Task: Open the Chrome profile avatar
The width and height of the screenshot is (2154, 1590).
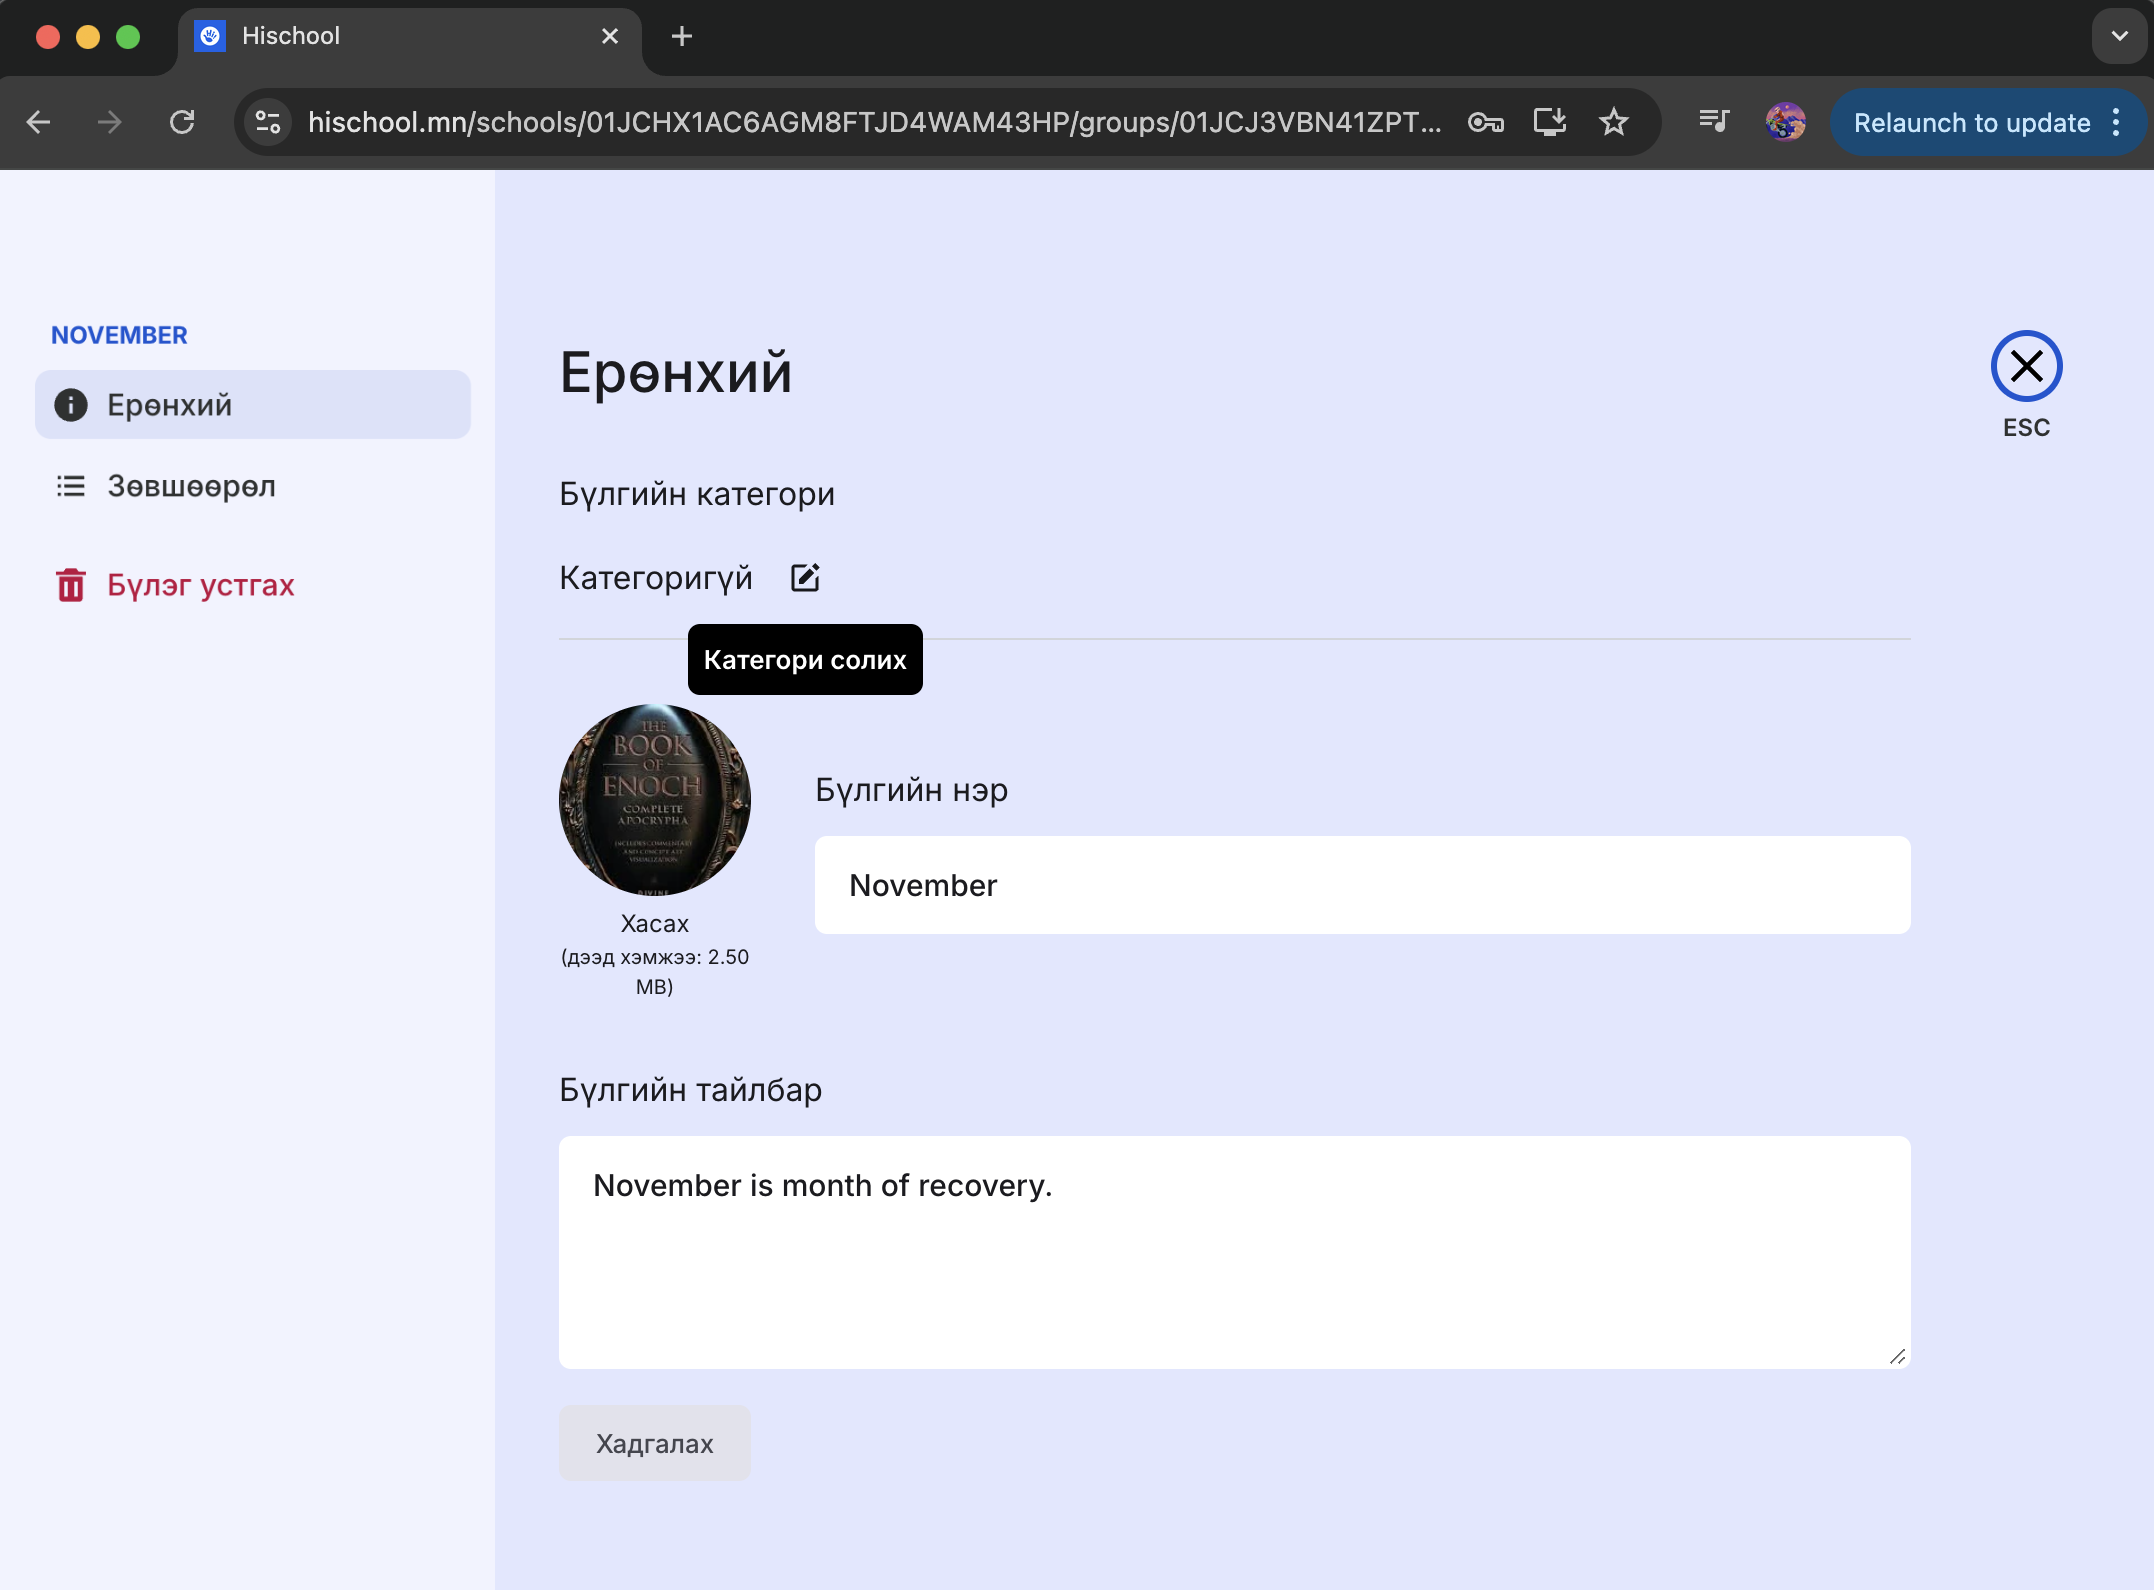Action: 1785,123
